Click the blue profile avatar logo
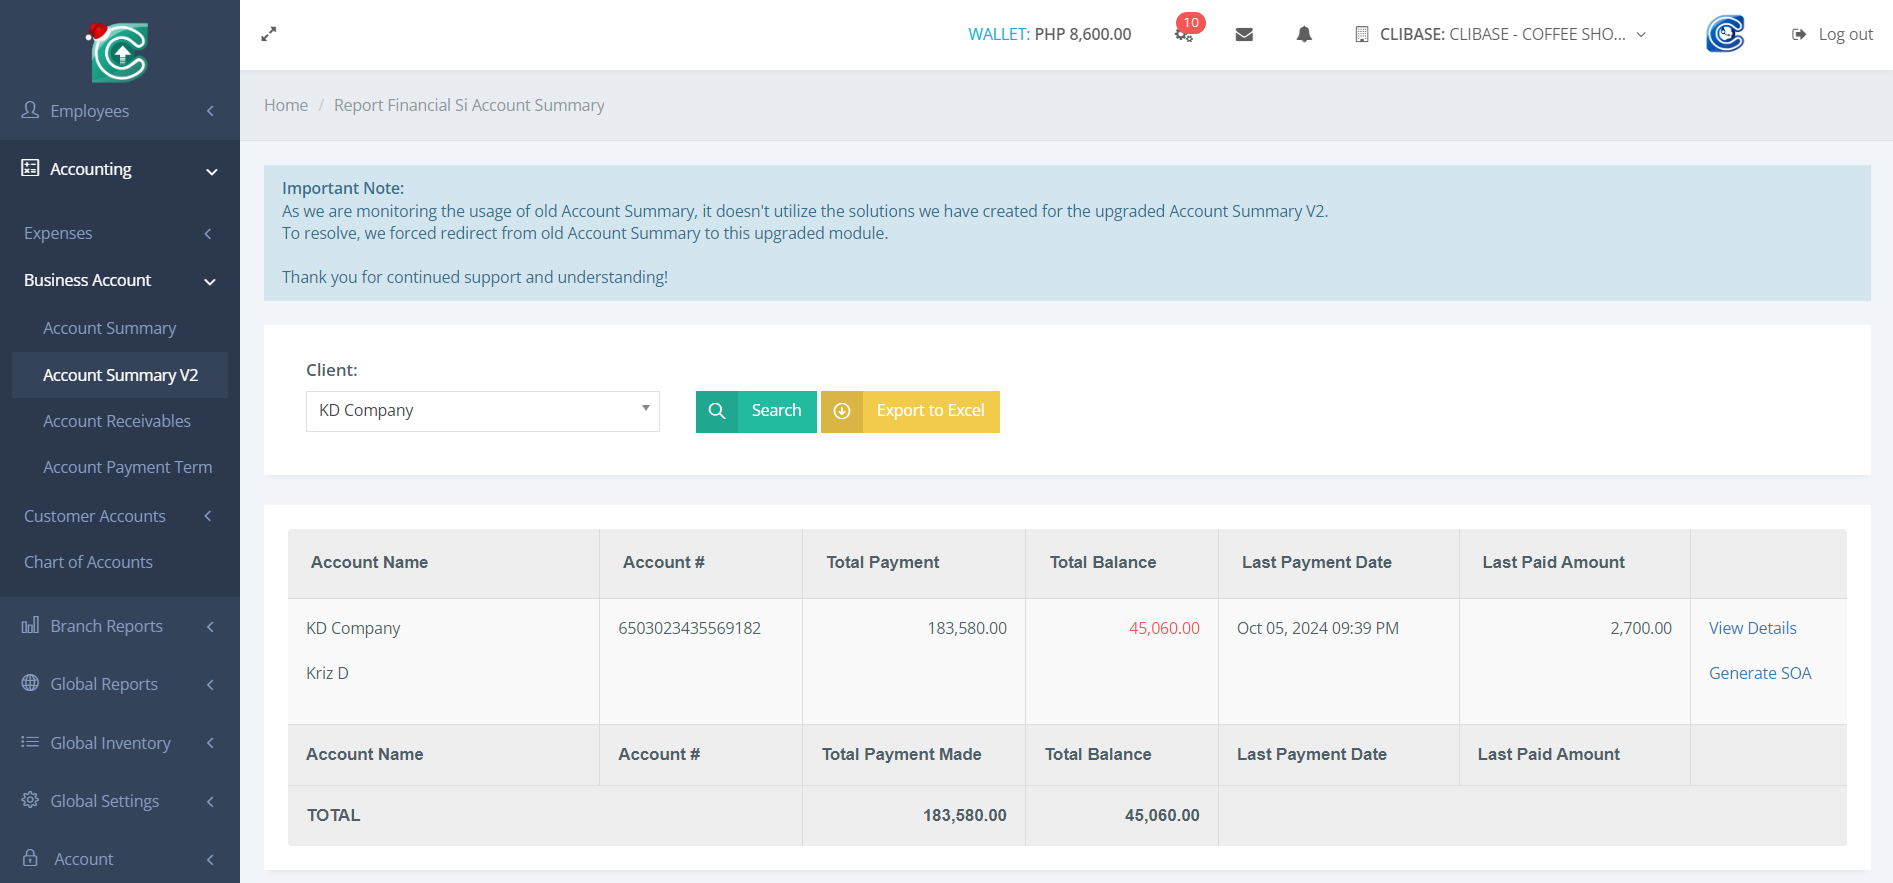The width and height of the screenshot is (1893, 883). pos(1725,34)
